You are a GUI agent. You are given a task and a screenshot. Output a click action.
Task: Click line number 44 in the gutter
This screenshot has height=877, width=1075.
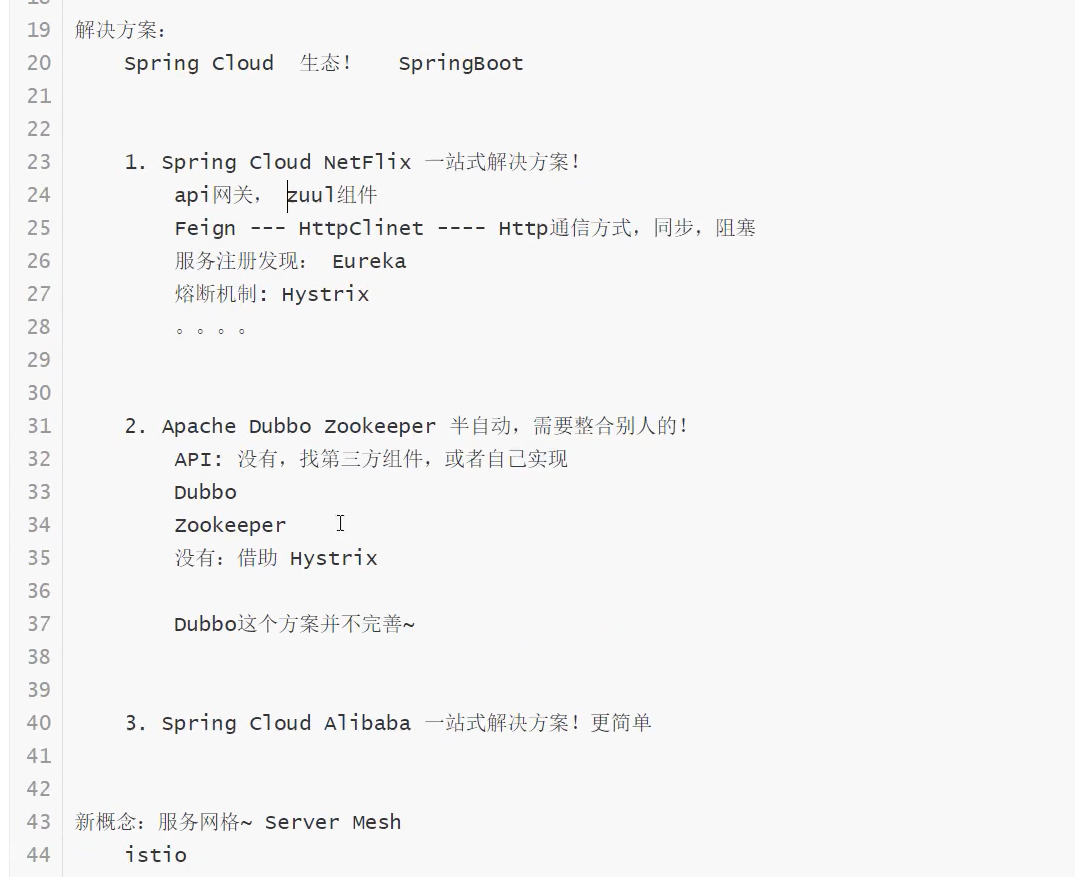[38, 855]
